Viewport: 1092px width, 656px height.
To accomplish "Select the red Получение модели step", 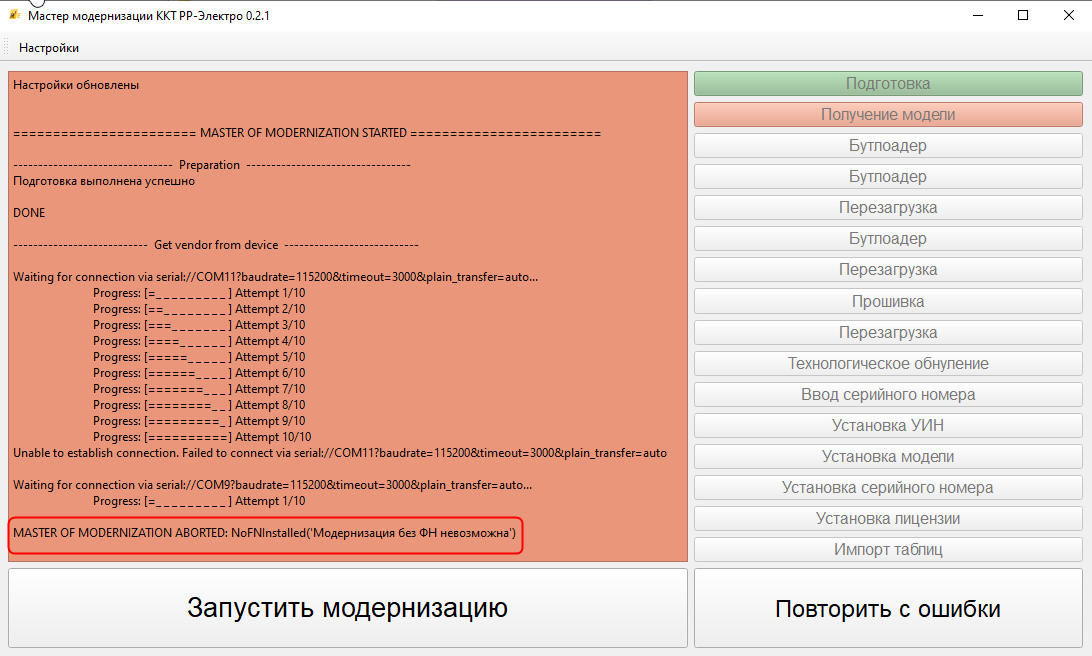I will coord(888,115).
